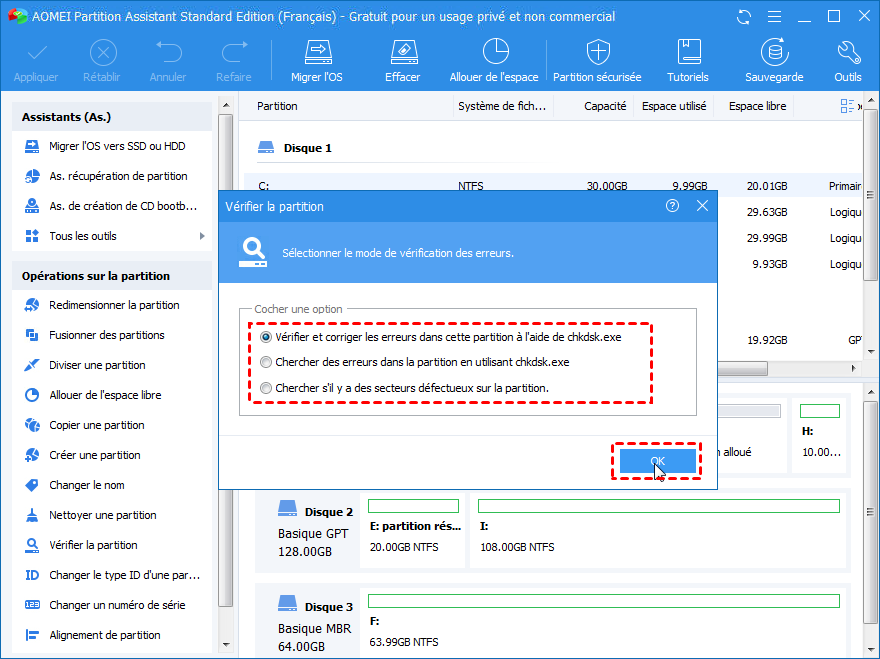
Task: Click the Appliquer toolbar icon
Action: point(36,61)
